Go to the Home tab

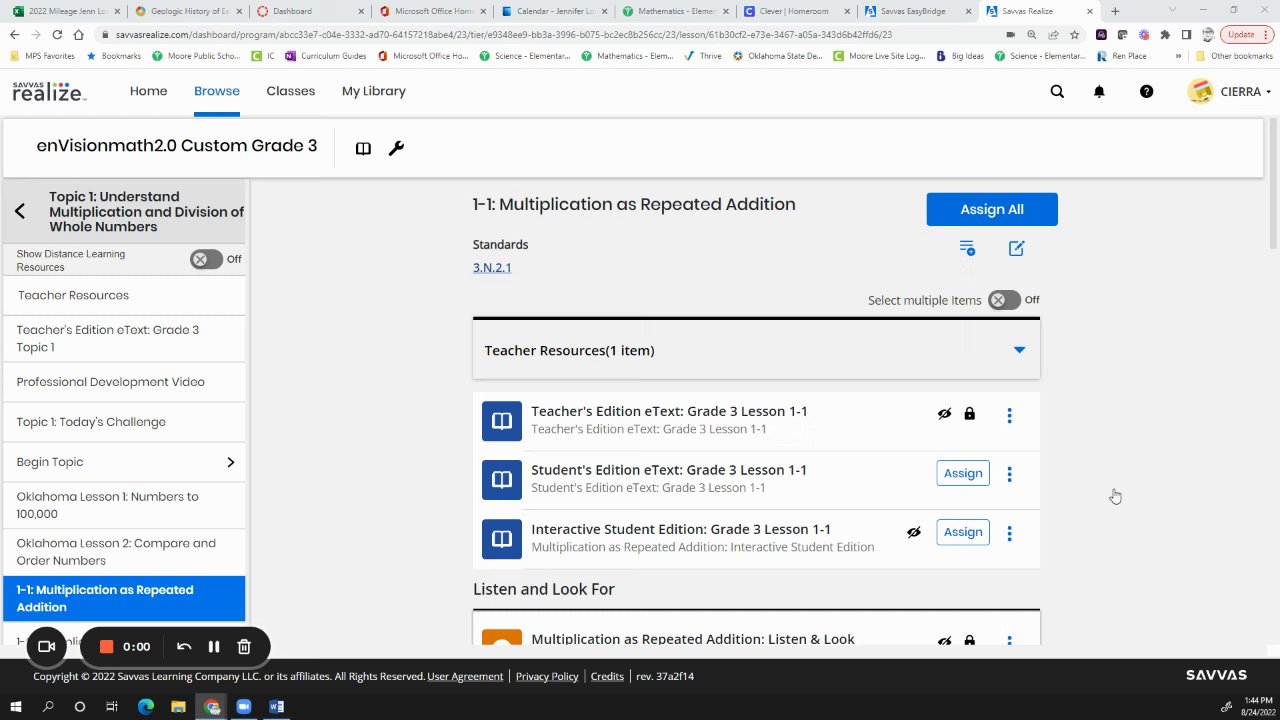coord(148,91)
